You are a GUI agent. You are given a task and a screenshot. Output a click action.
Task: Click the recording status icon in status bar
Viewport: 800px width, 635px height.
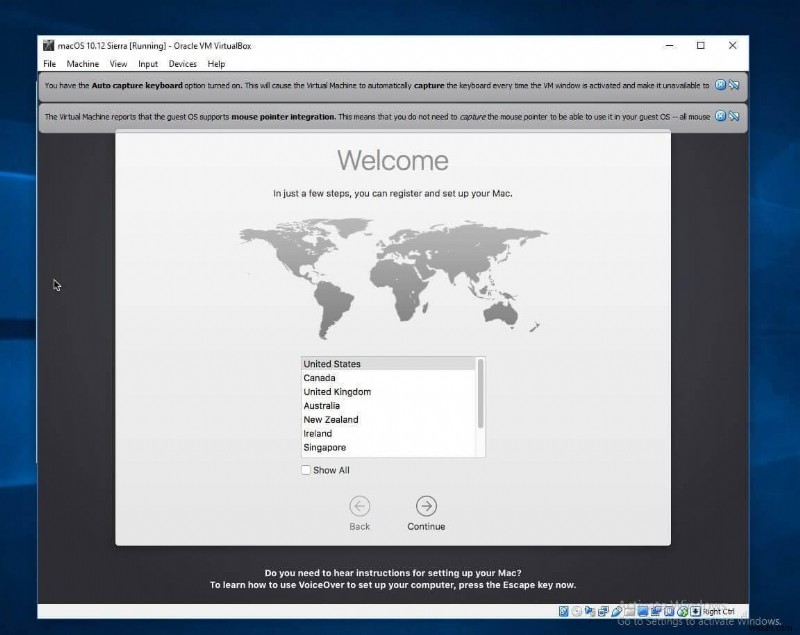point(656,610)
